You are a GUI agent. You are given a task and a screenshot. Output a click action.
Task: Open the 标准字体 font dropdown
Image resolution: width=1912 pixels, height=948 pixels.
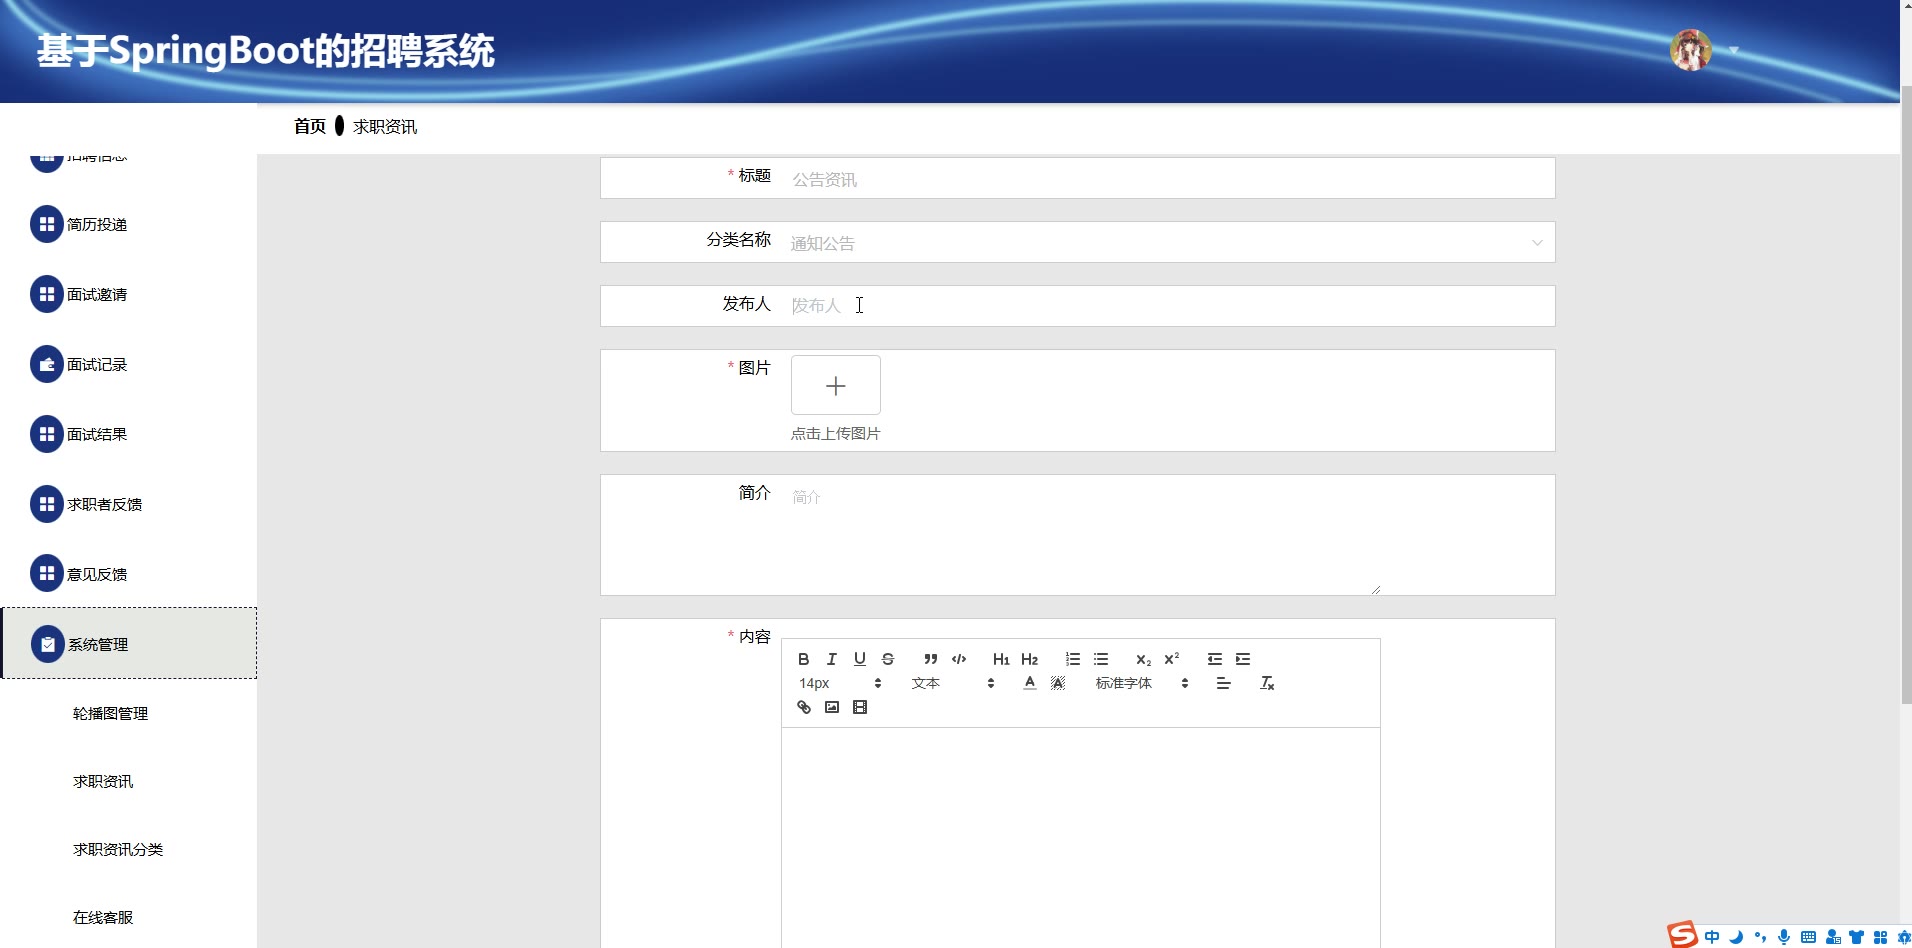tap(1142, 683)
